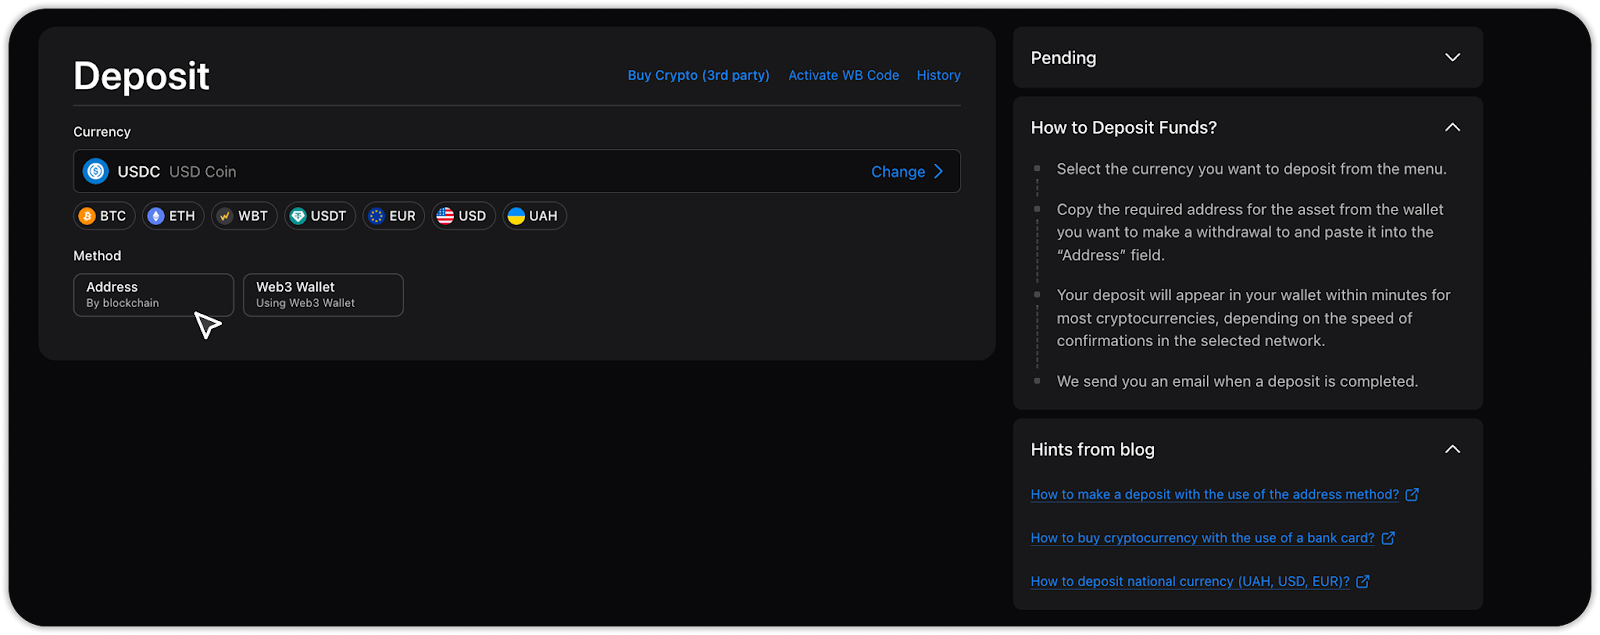Pick the USDT currency chip
1600x635 pixels.
[x=319, y=216]
